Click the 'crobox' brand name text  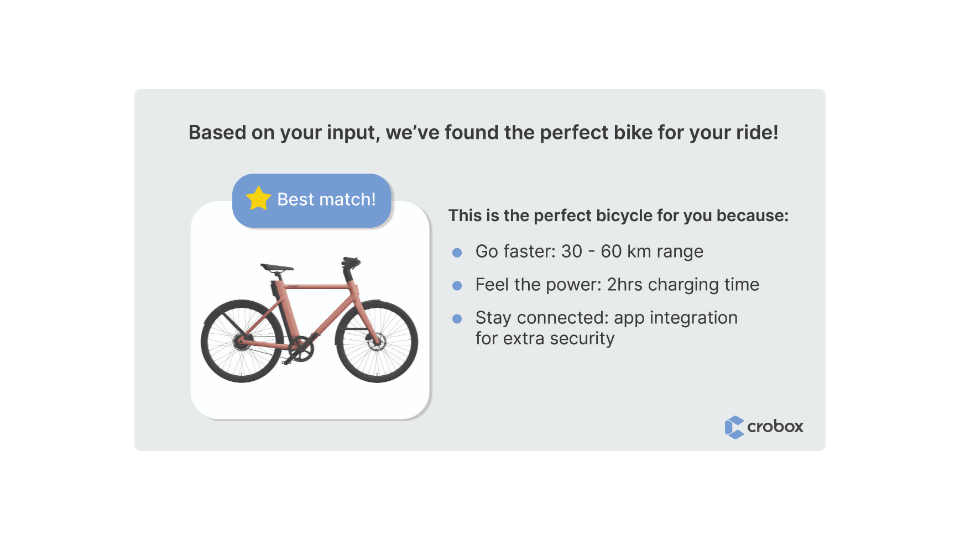coord(777,427)
